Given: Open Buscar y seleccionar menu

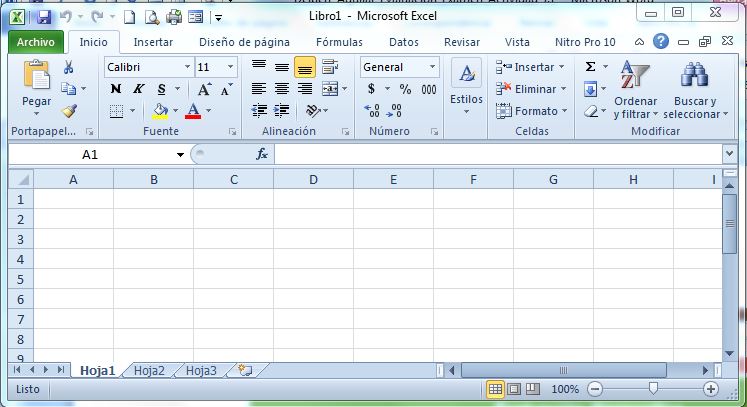Looking at the screenshot, I should (696, 89).
